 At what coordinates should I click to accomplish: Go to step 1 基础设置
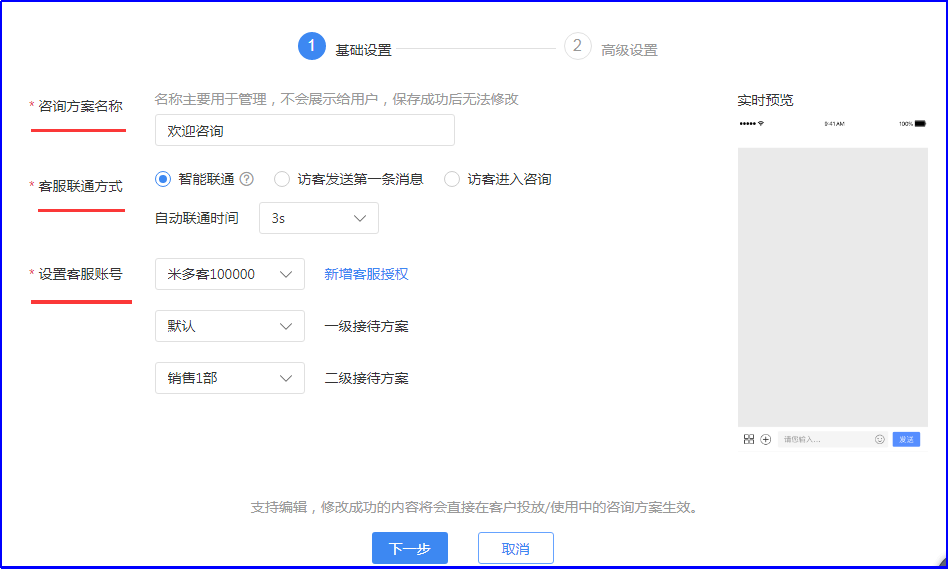[x=312, y=47]
